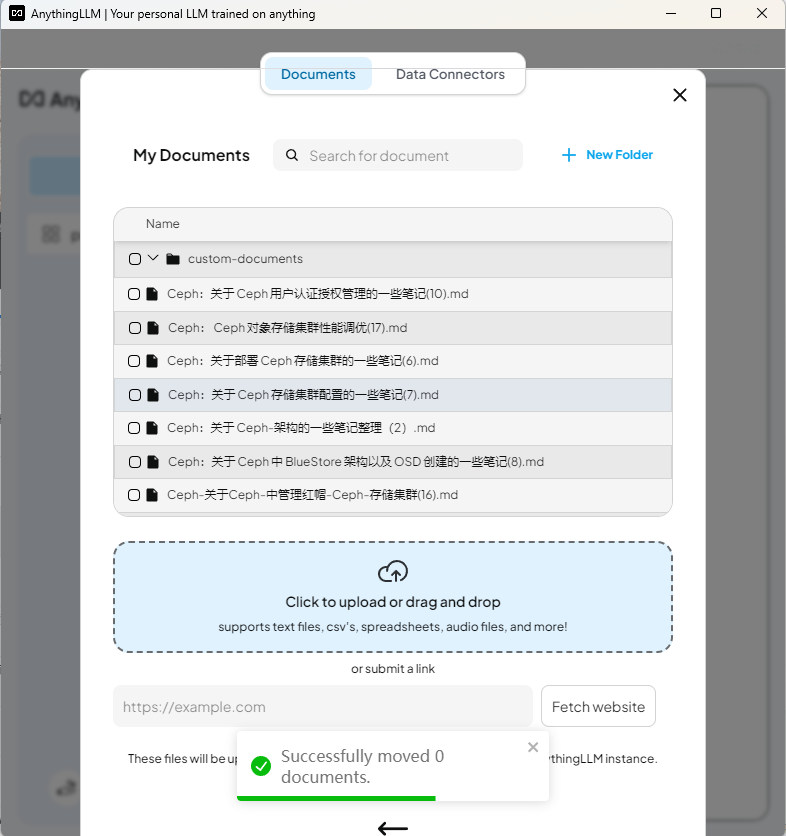Screen dimensions: 786x836
Task: Collapse the custom-documents folder chevron
Action: 153,259
